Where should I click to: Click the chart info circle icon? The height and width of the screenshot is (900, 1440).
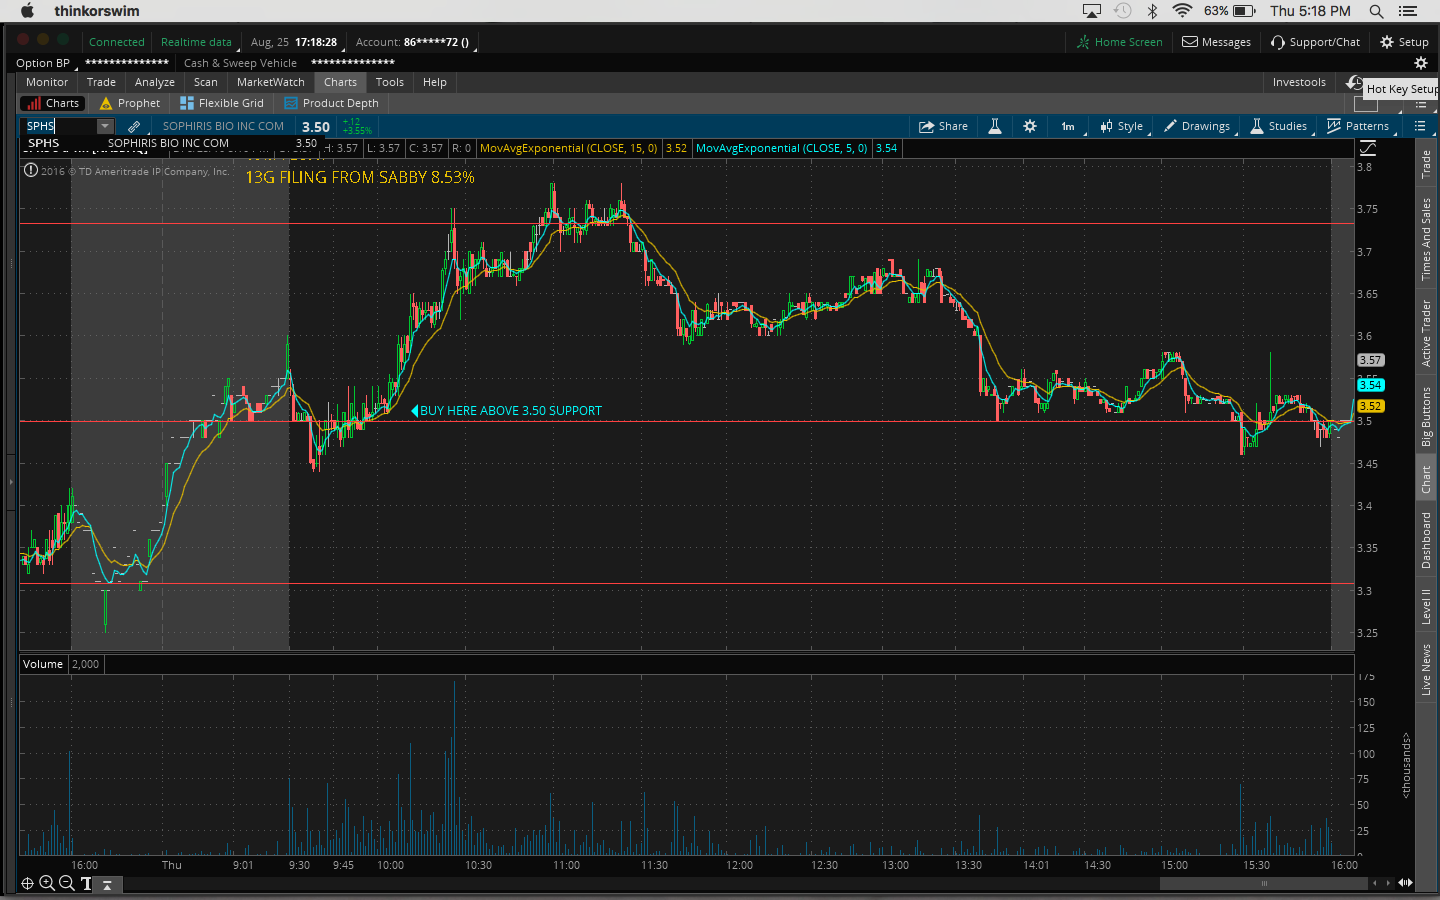(x=30, y=171)
